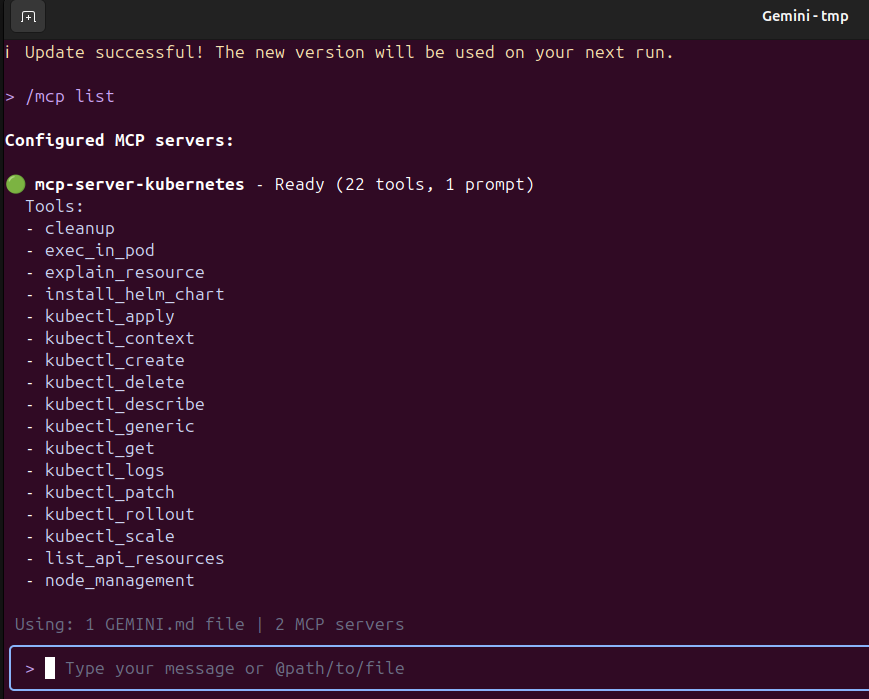Select the mcp-server-kubernetes server name
This screenshot has width=869, height=699.
point(139,184)
